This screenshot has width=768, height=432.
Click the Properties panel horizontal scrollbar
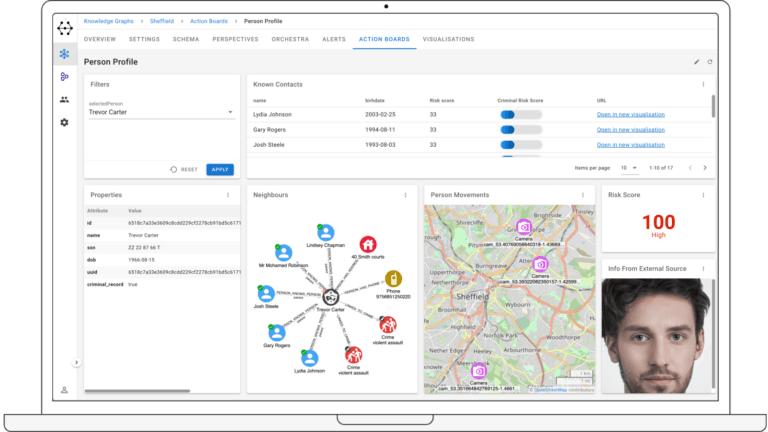pos(124,390)
